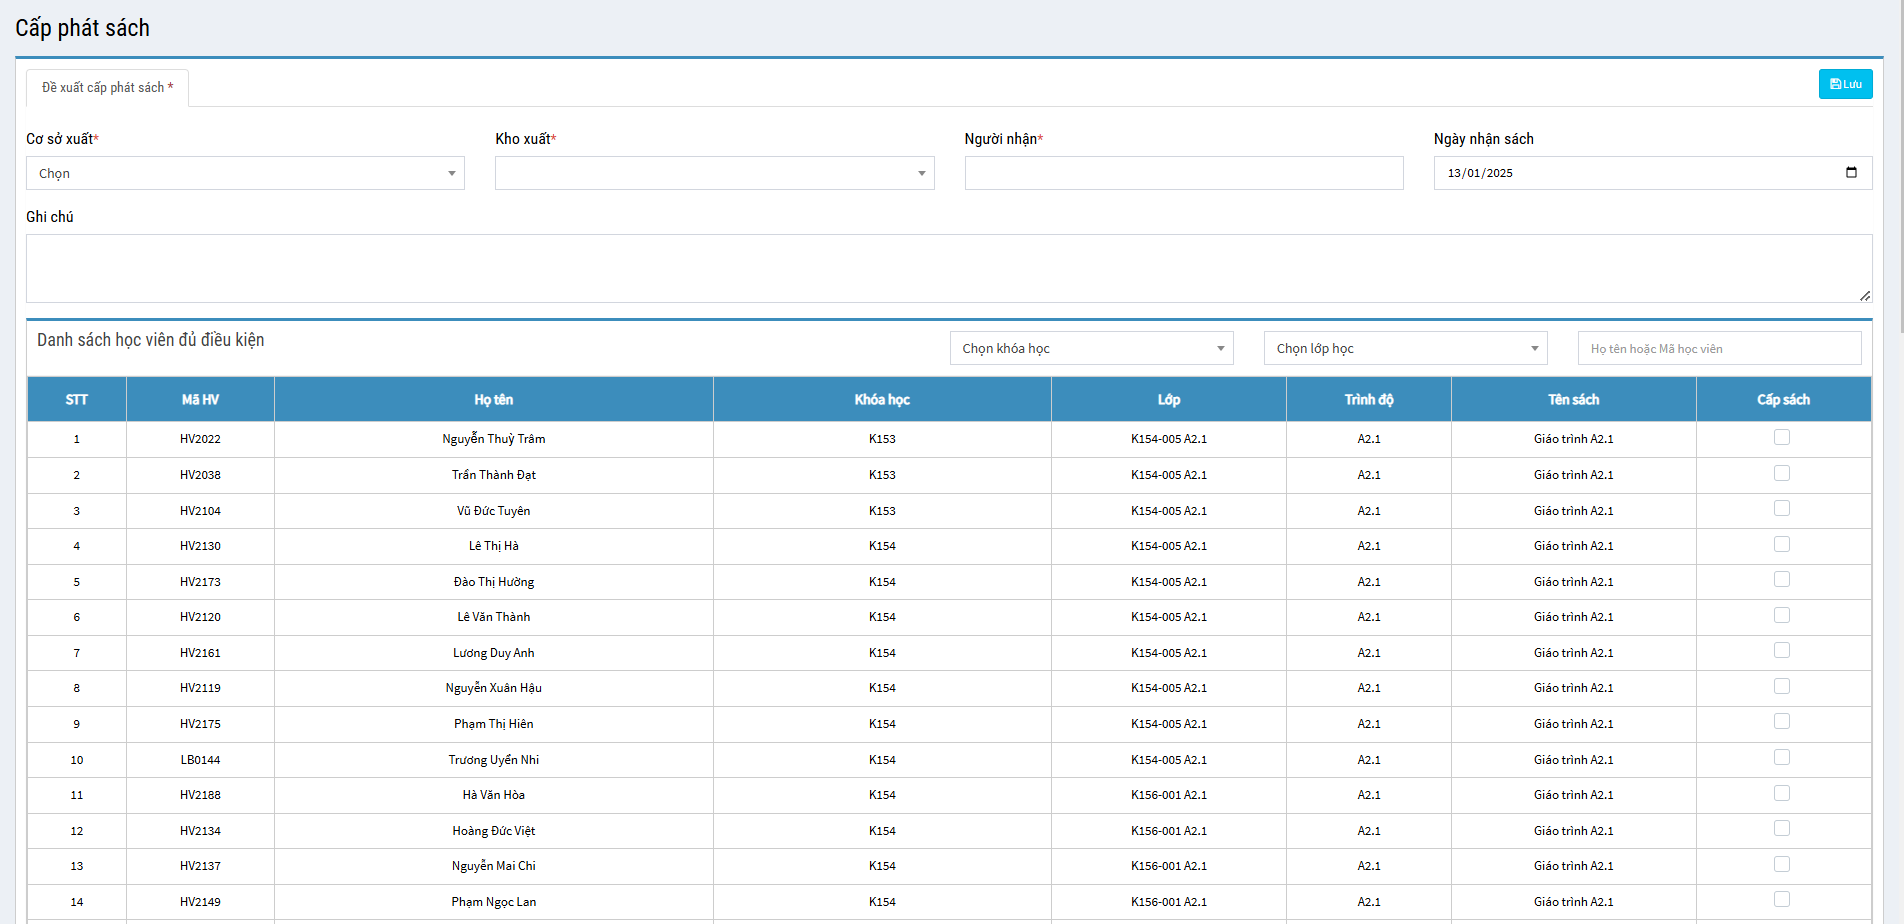
Task: Switch to Đề xuất cấp phát sách tab
Action: click(107, 88)
